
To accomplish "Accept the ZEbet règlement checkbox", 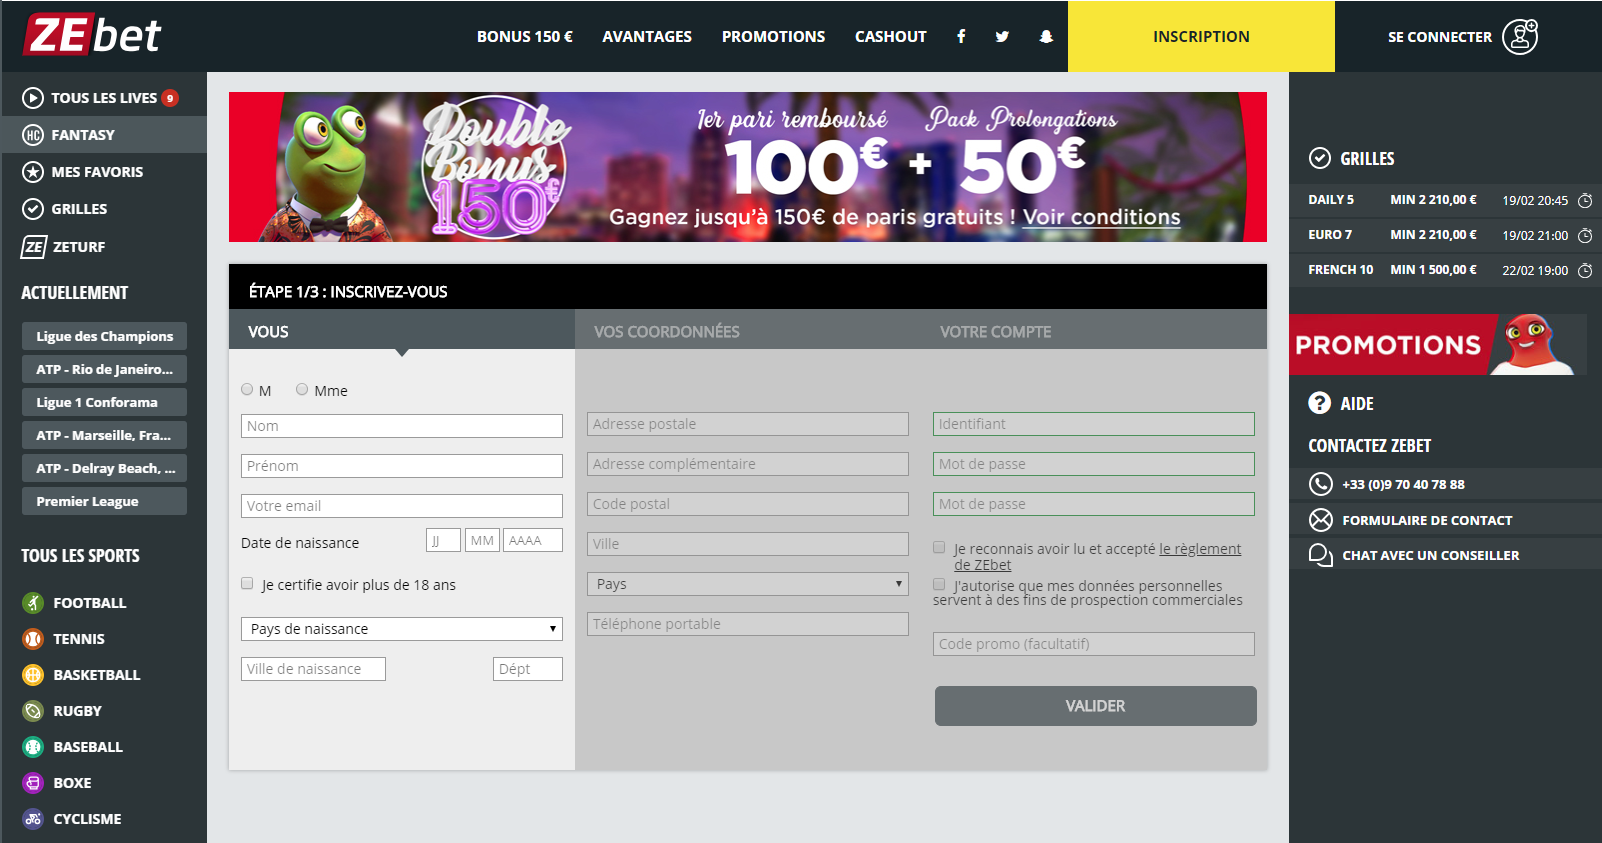I will click(x=939, y=548).
